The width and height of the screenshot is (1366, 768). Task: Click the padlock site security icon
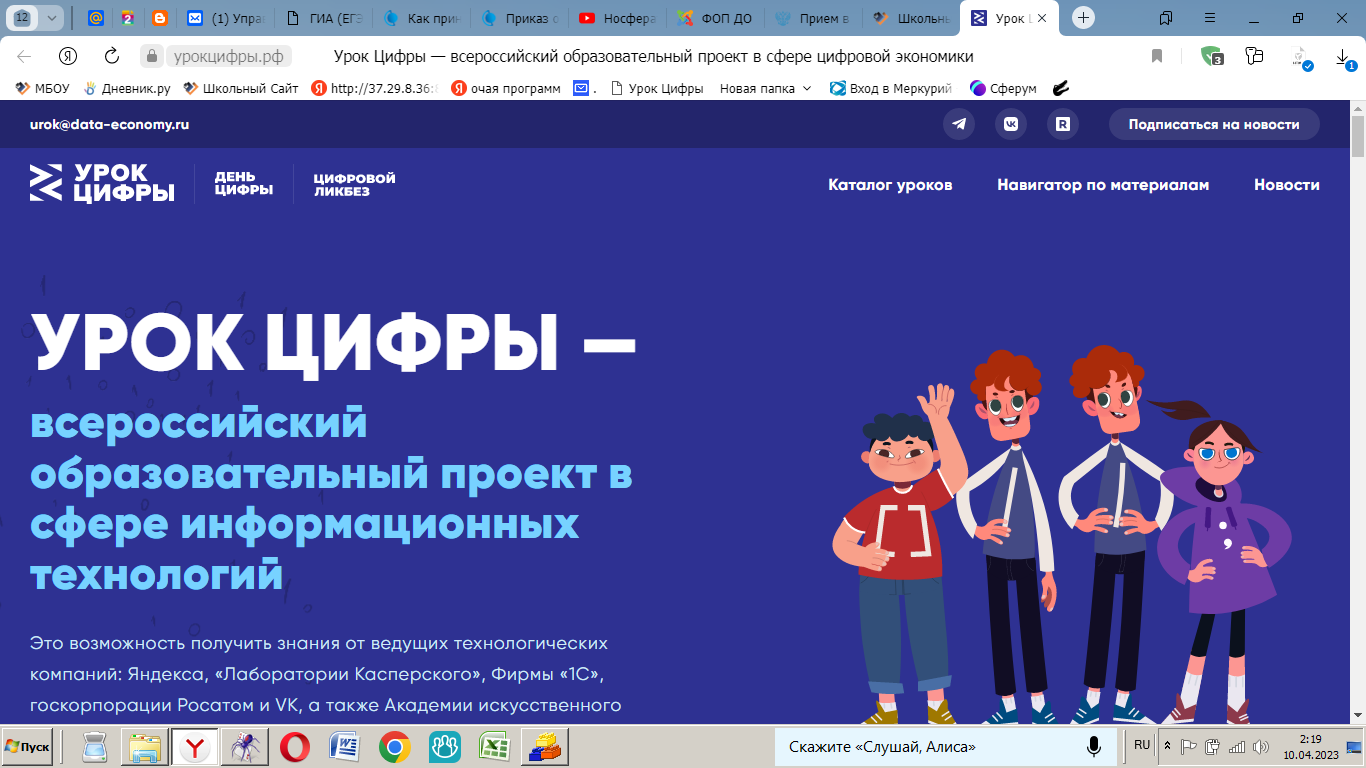pyautogui.click(x=152, y=56)
